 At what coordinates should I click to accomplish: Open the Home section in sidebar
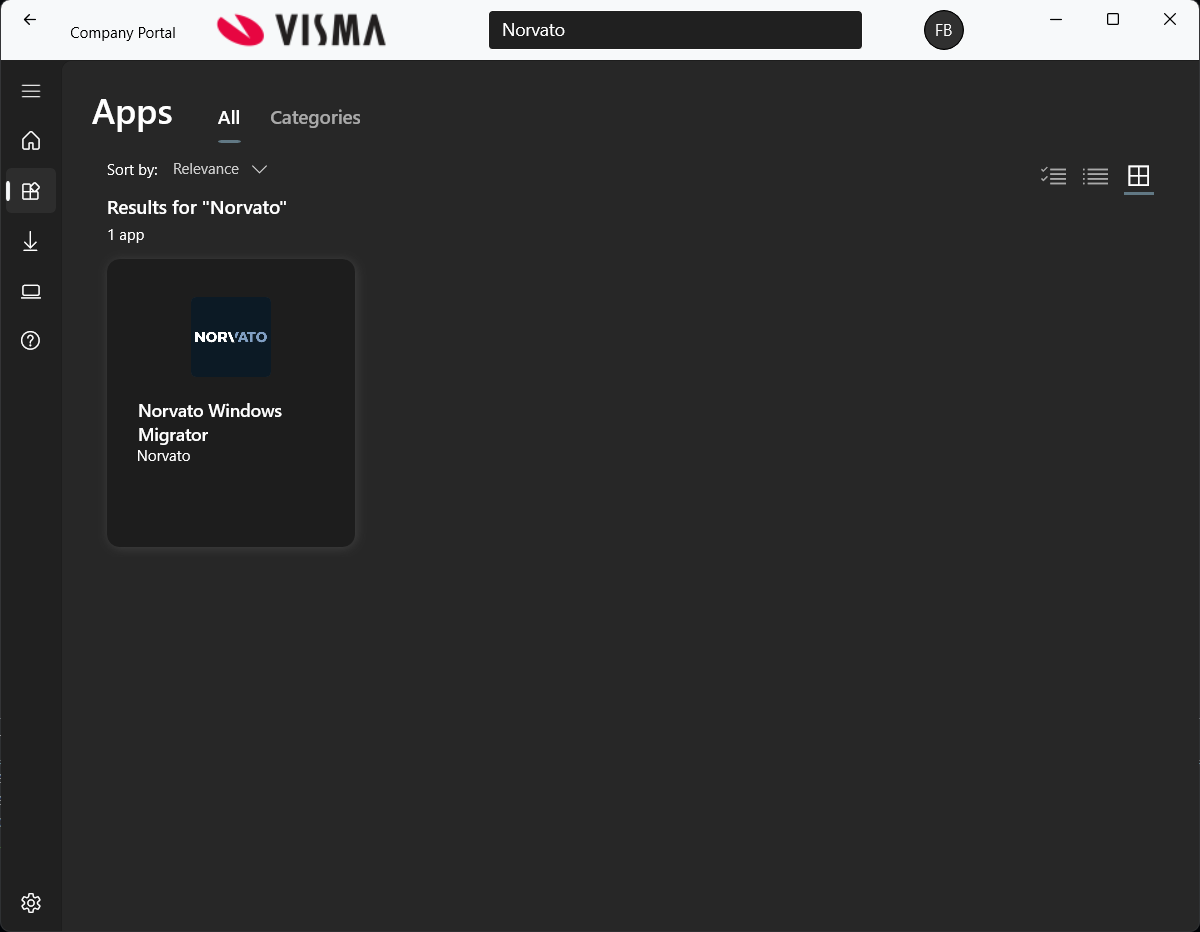31,140
